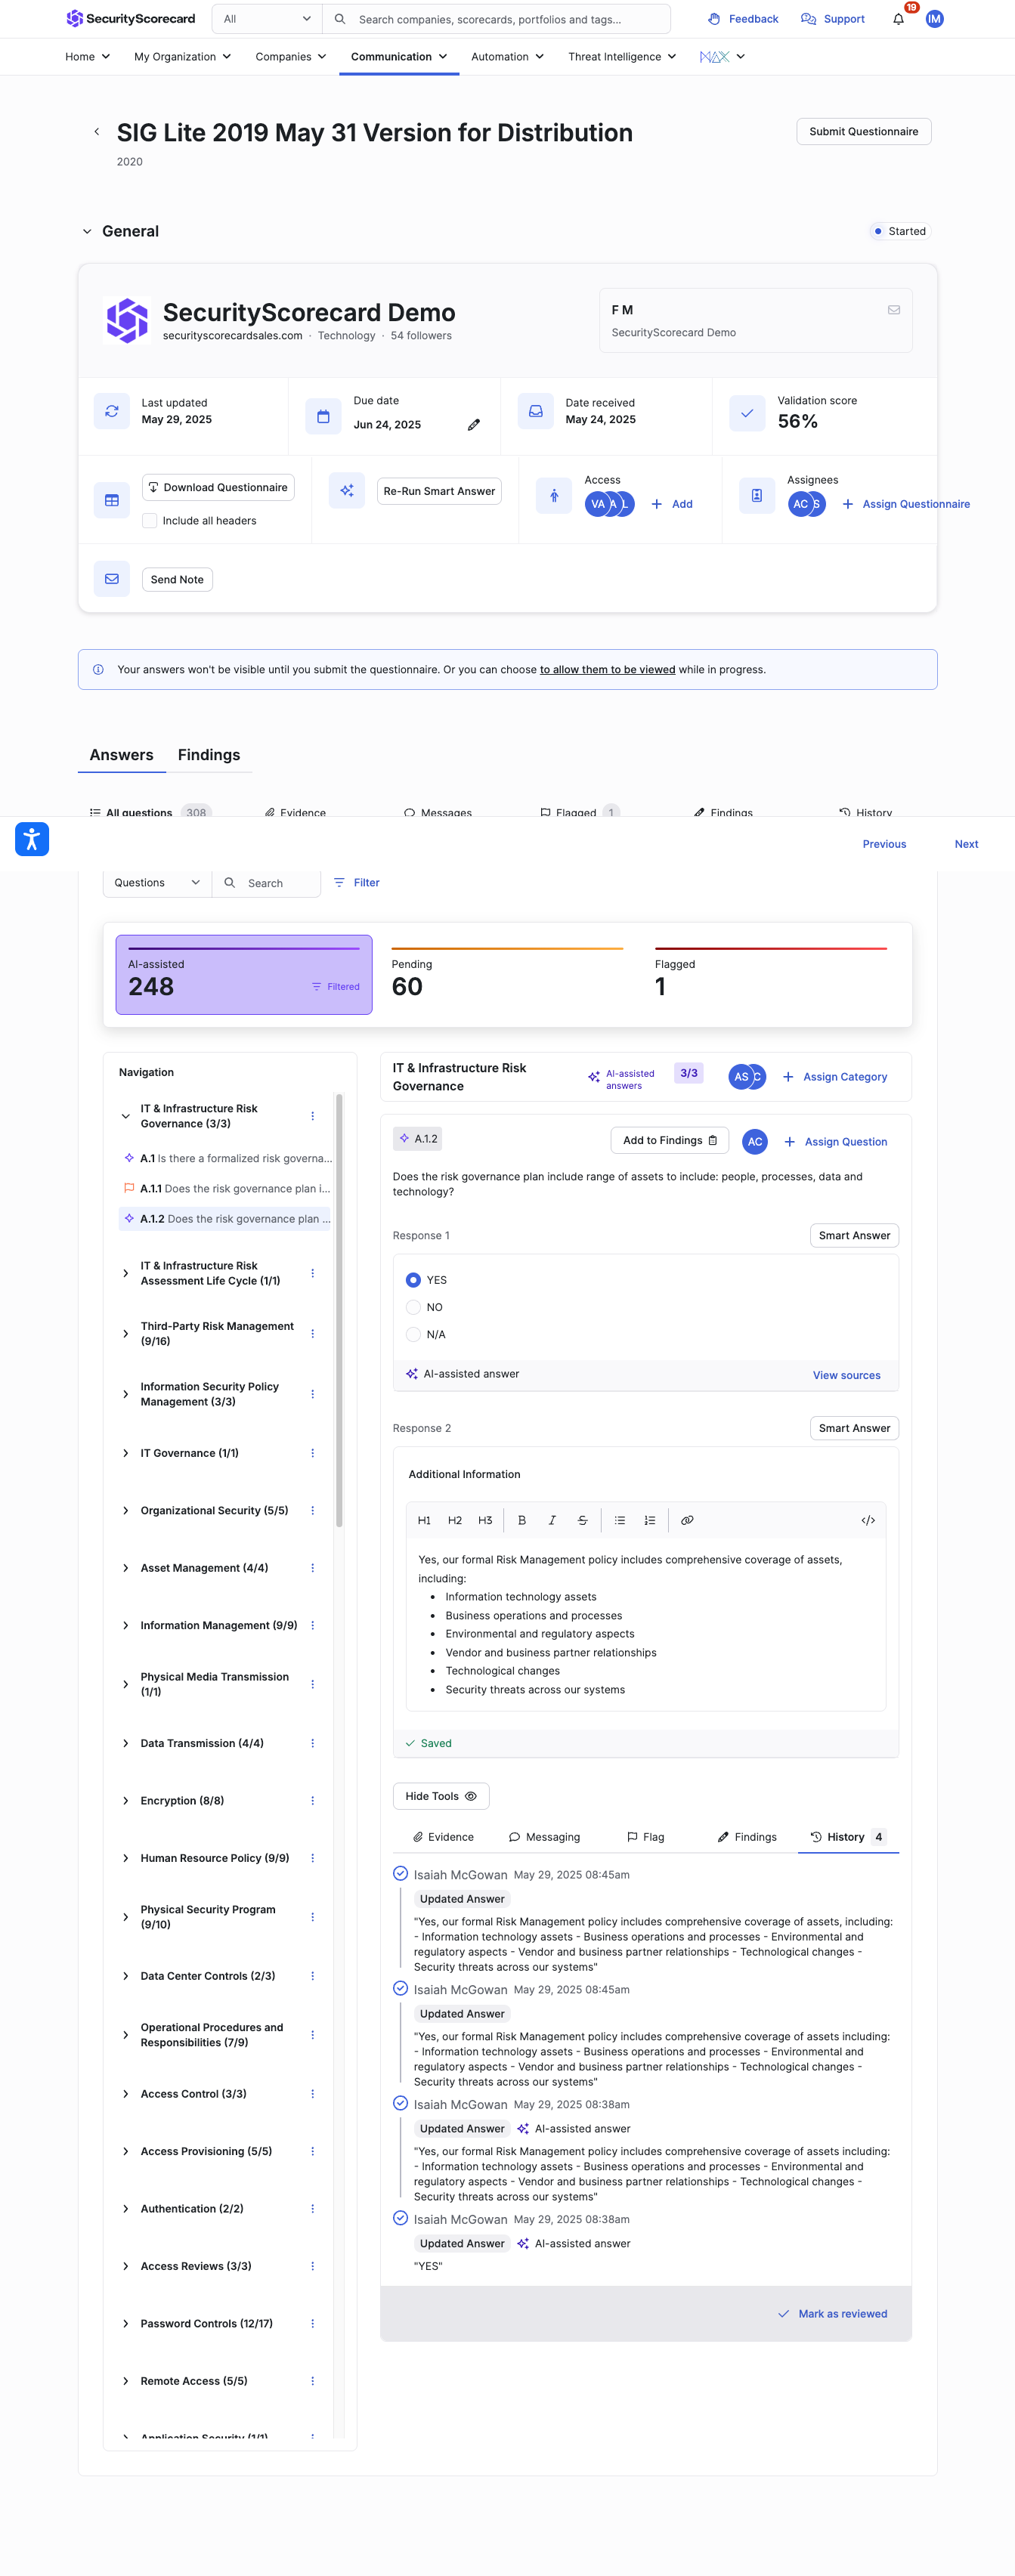The image size is (1015, 2576).
Task: Click the IM user avatar
Action: [934, 19]
